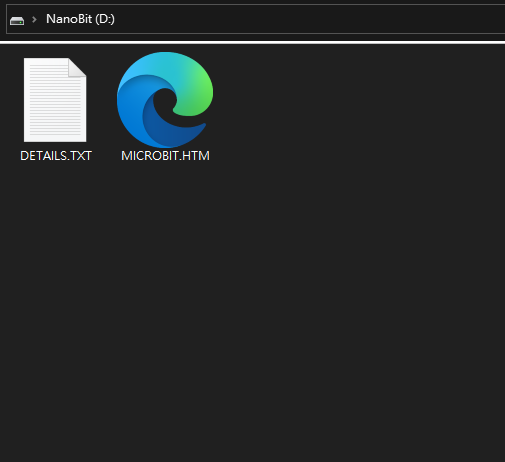The height and width of the screenshot is (462, 505).
Task: Click the MICROBIT.HTM file name label
Action: pos(165,156)
